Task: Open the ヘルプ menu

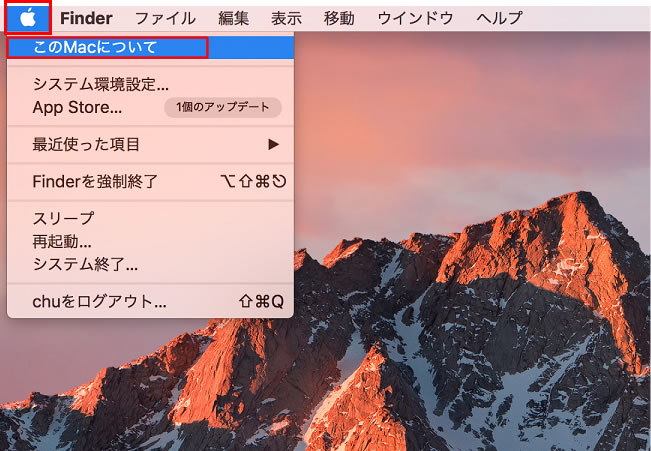Action: (499, 18)
